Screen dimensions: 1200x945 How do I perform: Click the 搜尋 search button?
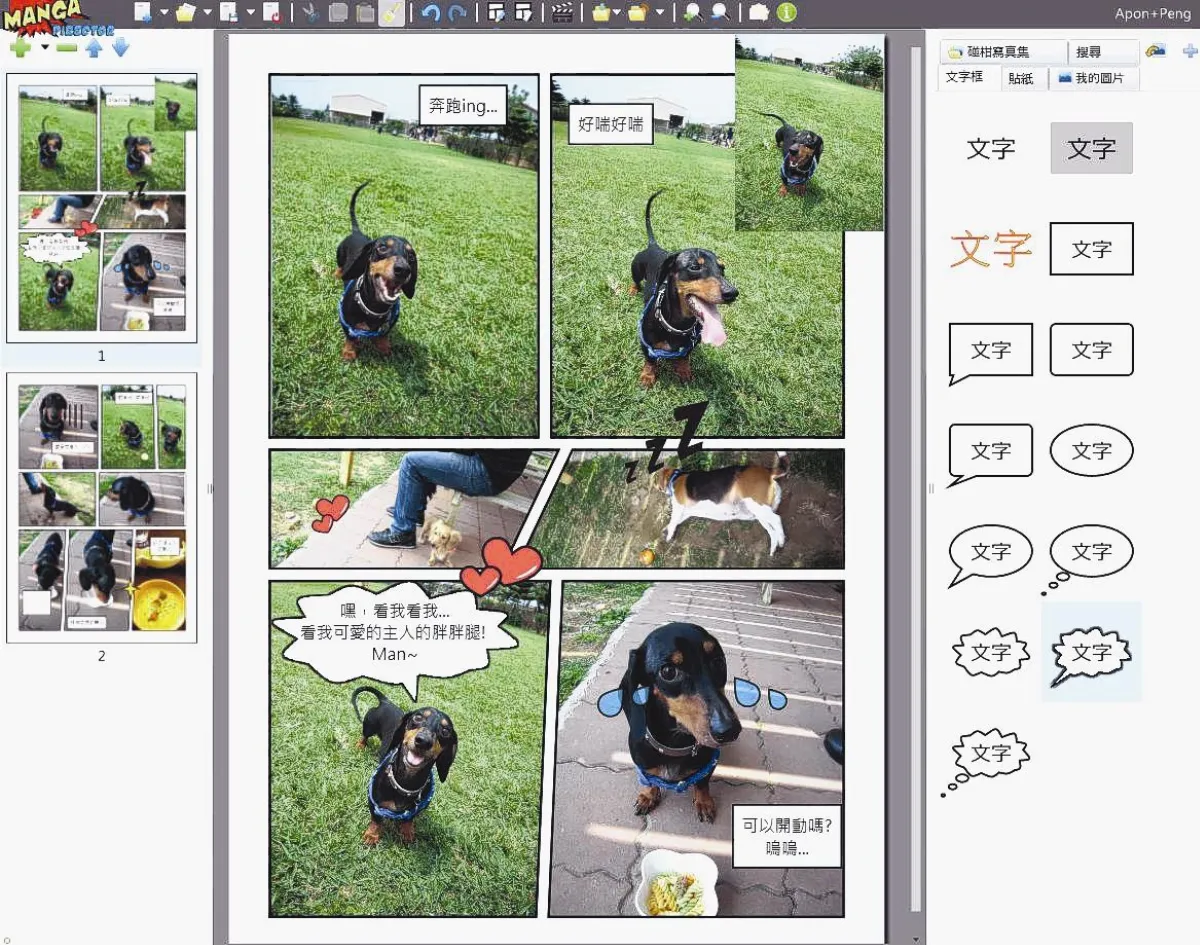point(1089,52)
